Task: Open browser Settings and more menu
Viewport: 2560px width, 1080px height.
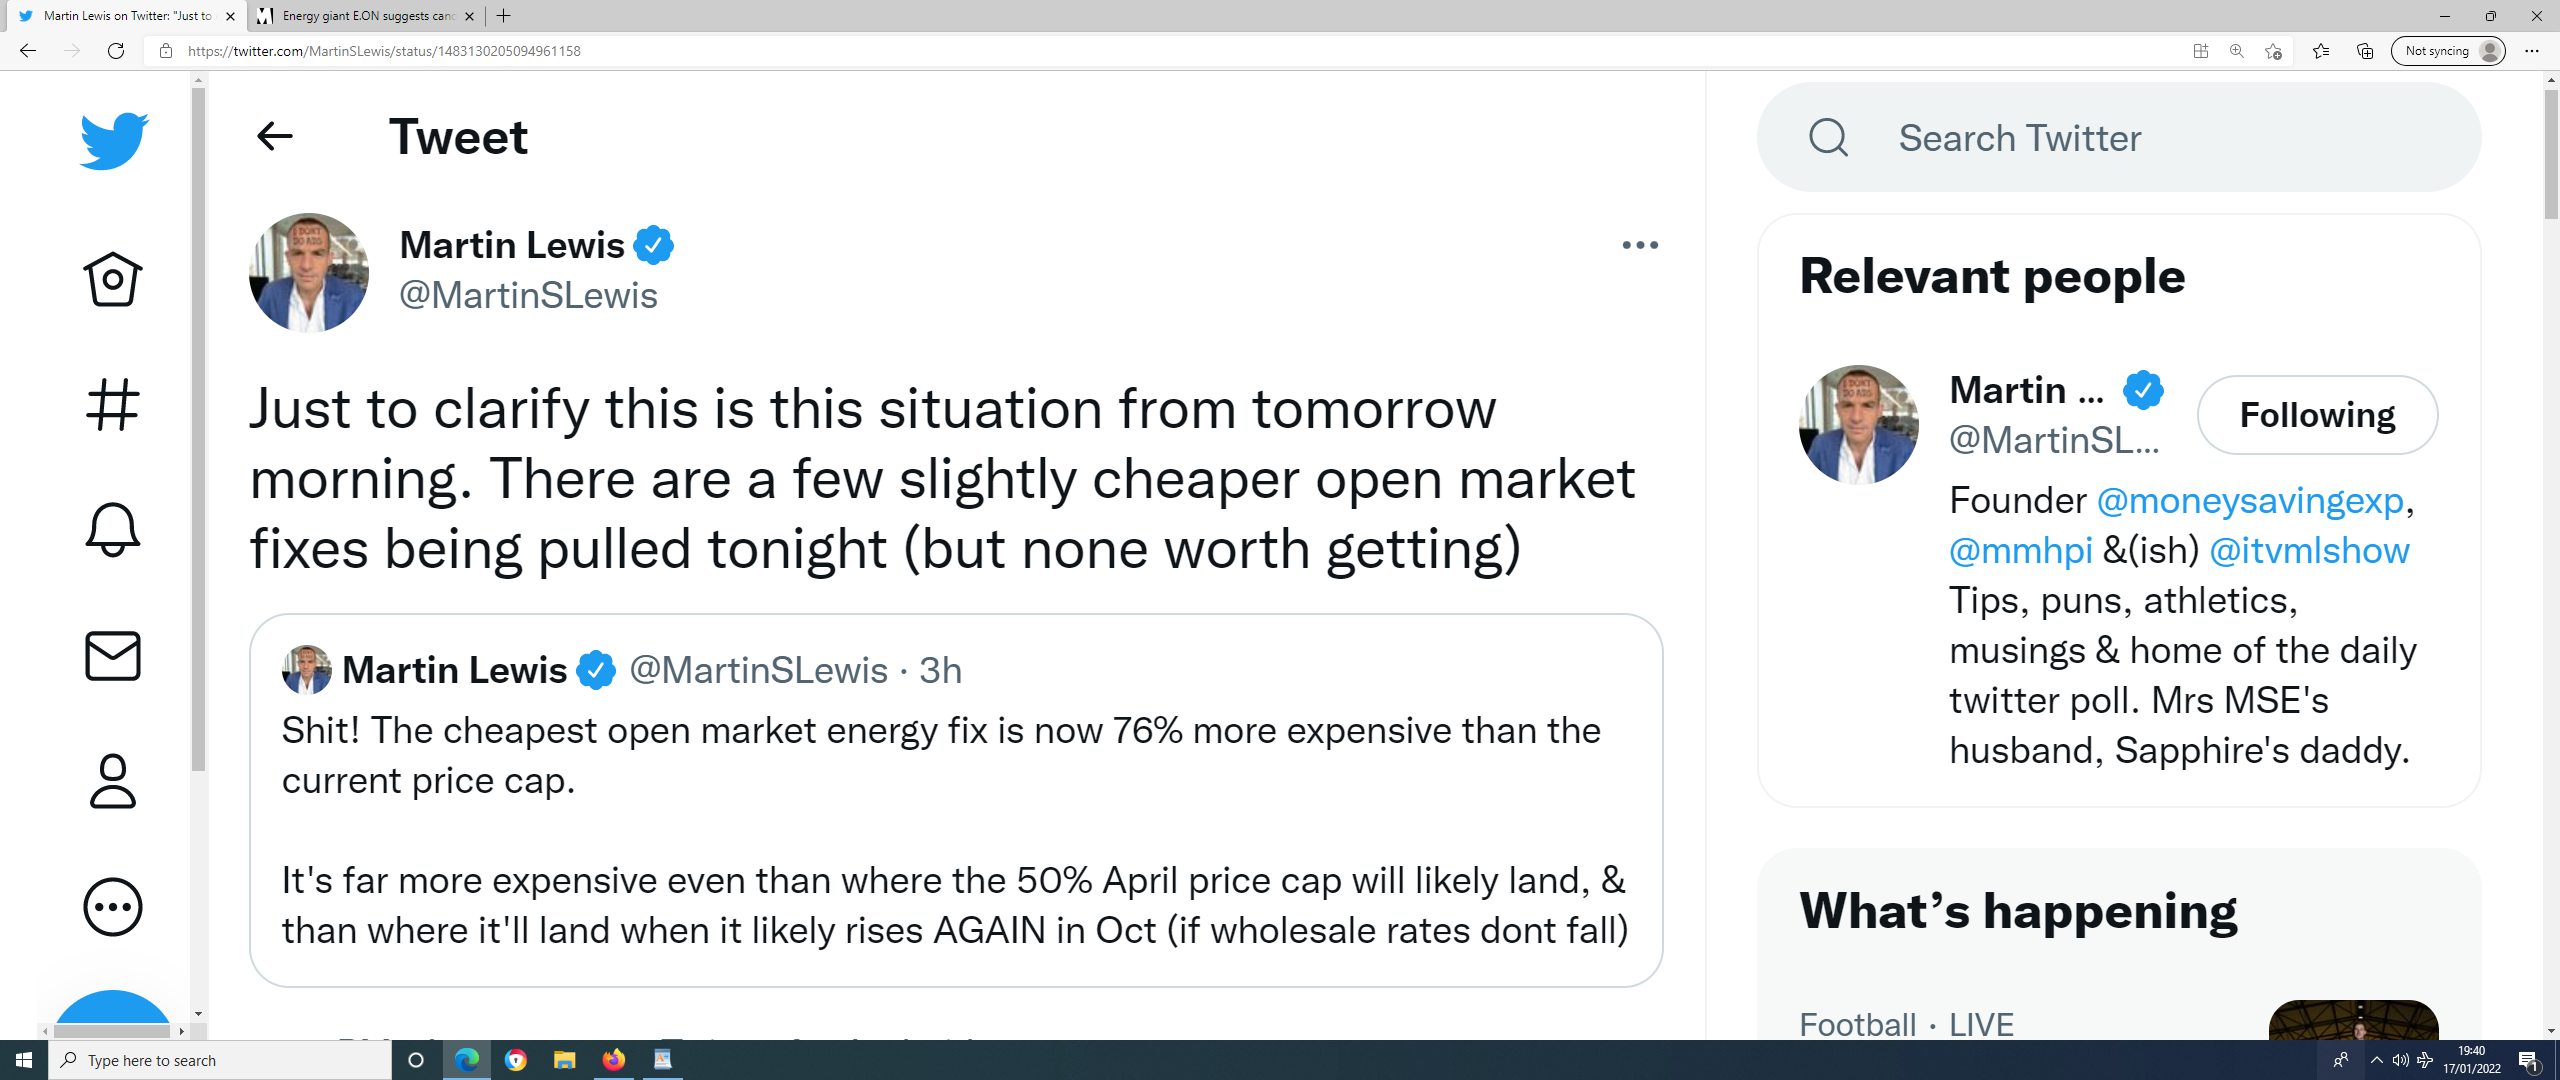Action: point(2532,51)
